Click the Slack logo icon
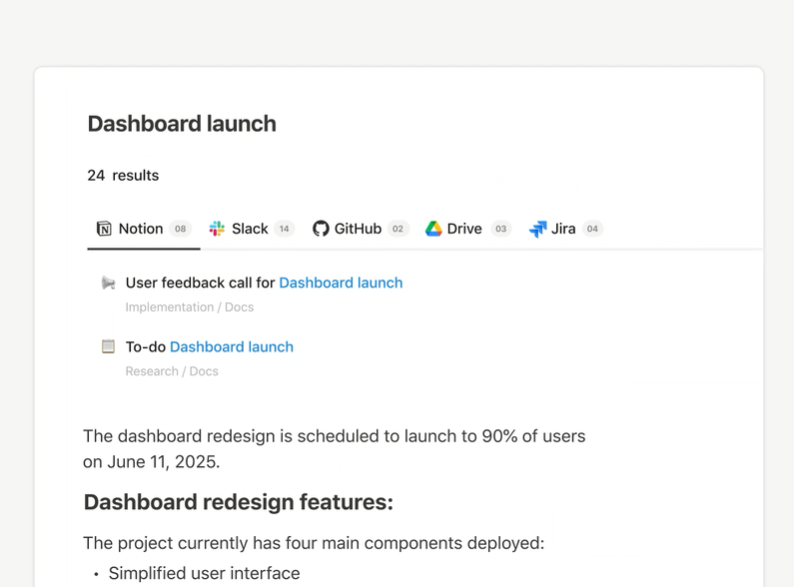This screenshot has width=794, height=587. (x=217, y=229)
